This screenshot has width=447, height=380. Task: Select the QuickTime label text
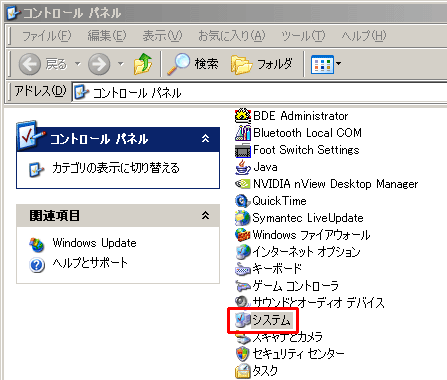(279, 201)
